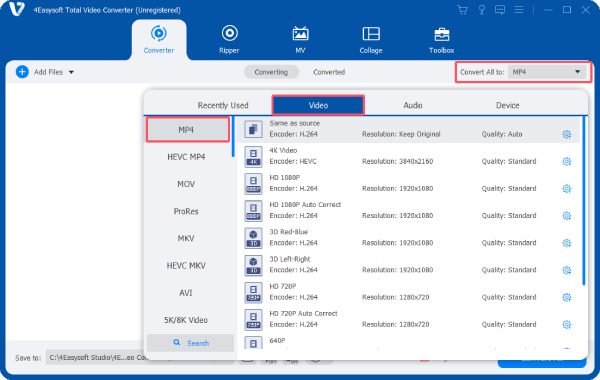
Task: Click the 4K Video preset icon
Action: coord(253,157)
